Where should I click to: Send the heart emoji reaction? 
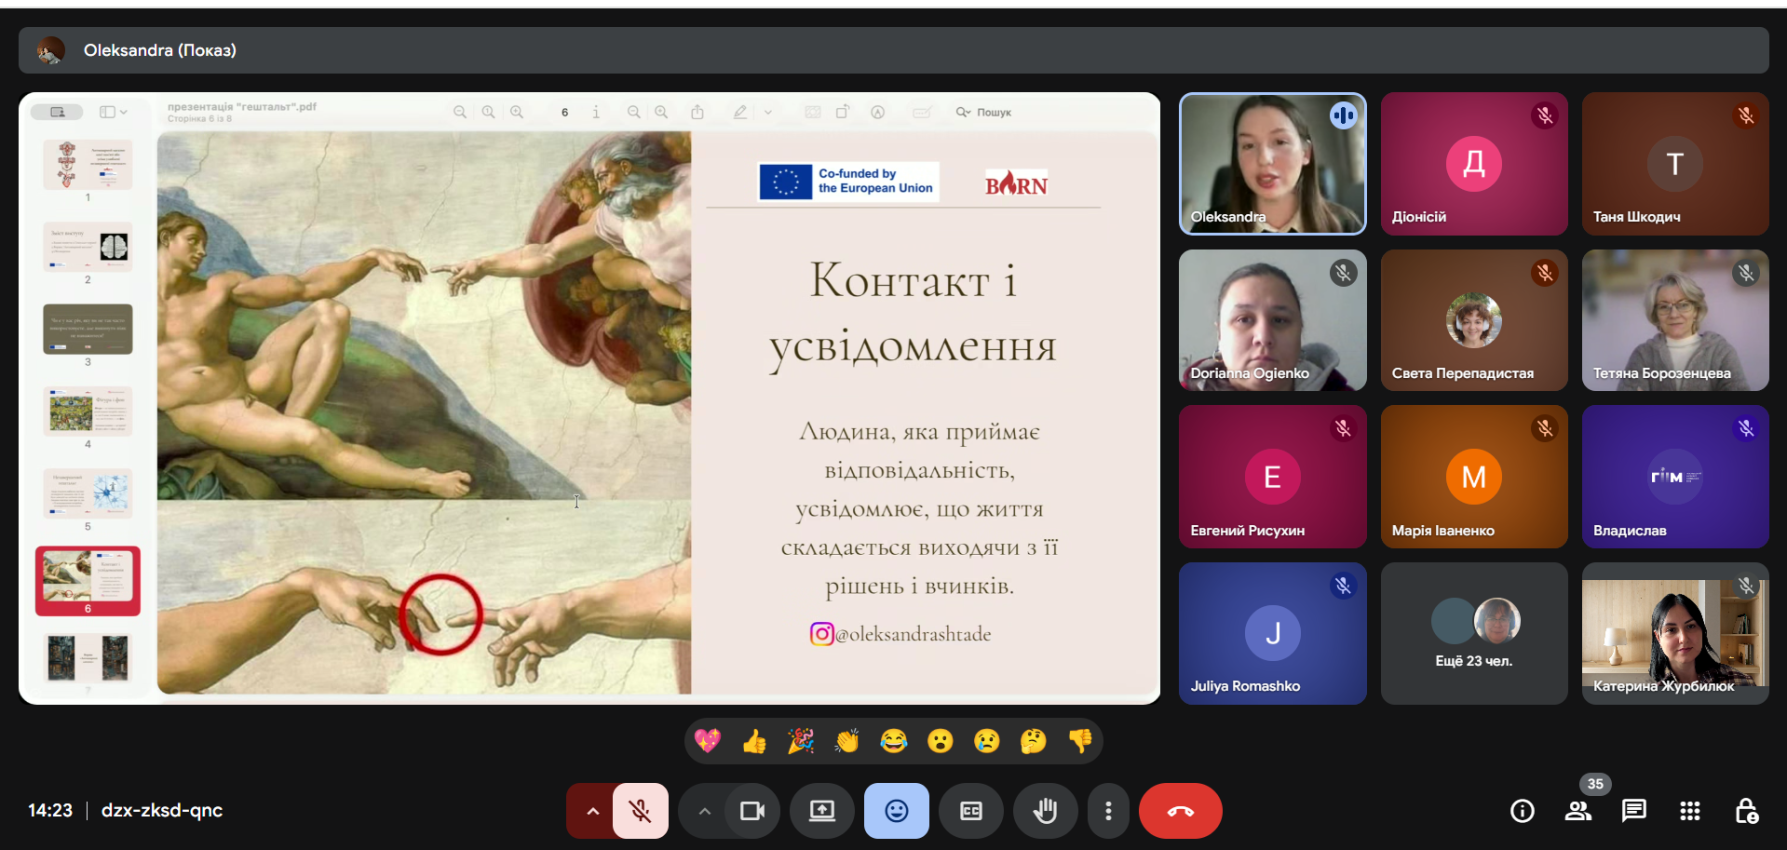(x=708, y=741)
